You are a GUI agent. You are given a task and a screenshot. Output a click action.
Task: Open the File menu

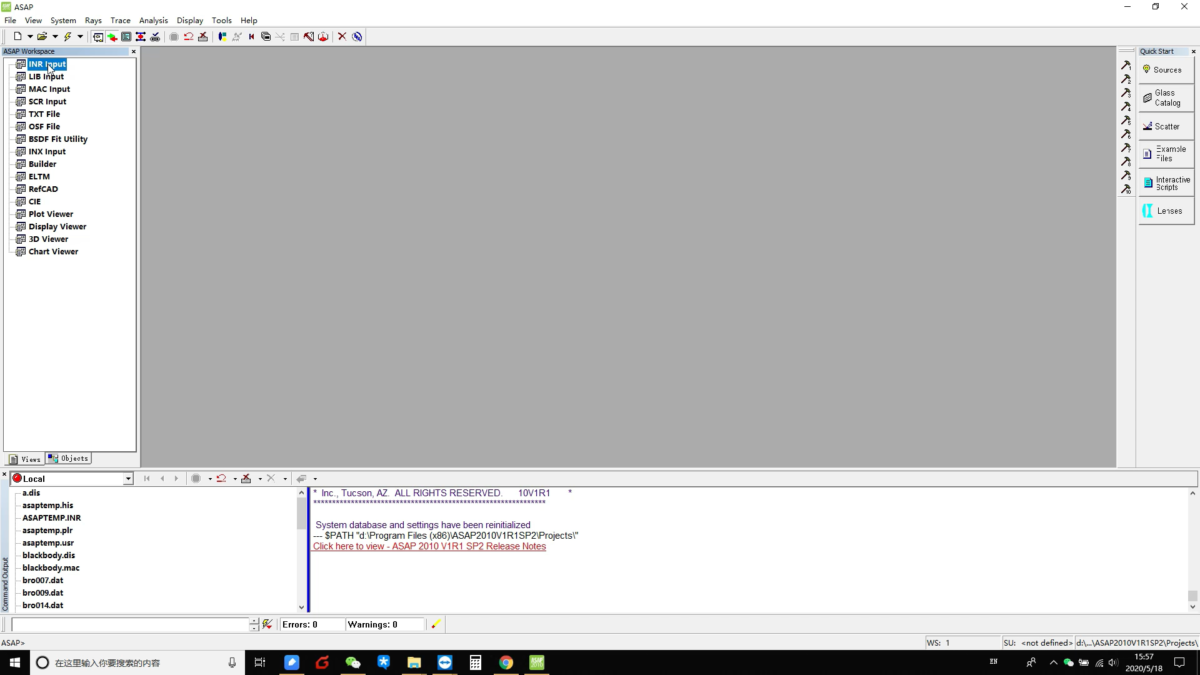pos(10,20)
